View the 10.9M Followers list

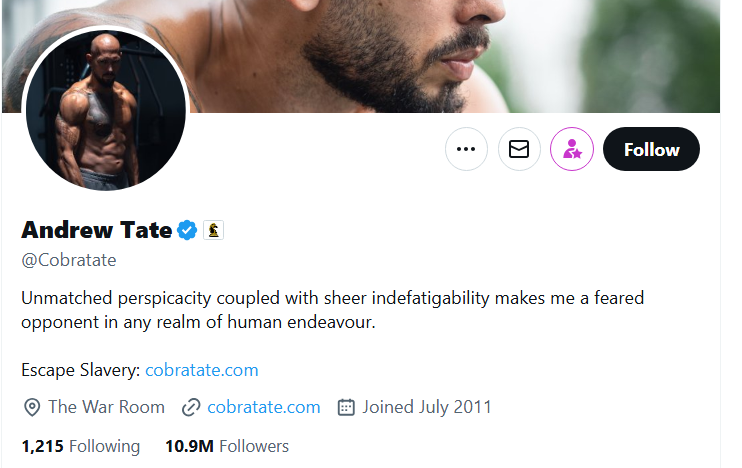(227, 446)
